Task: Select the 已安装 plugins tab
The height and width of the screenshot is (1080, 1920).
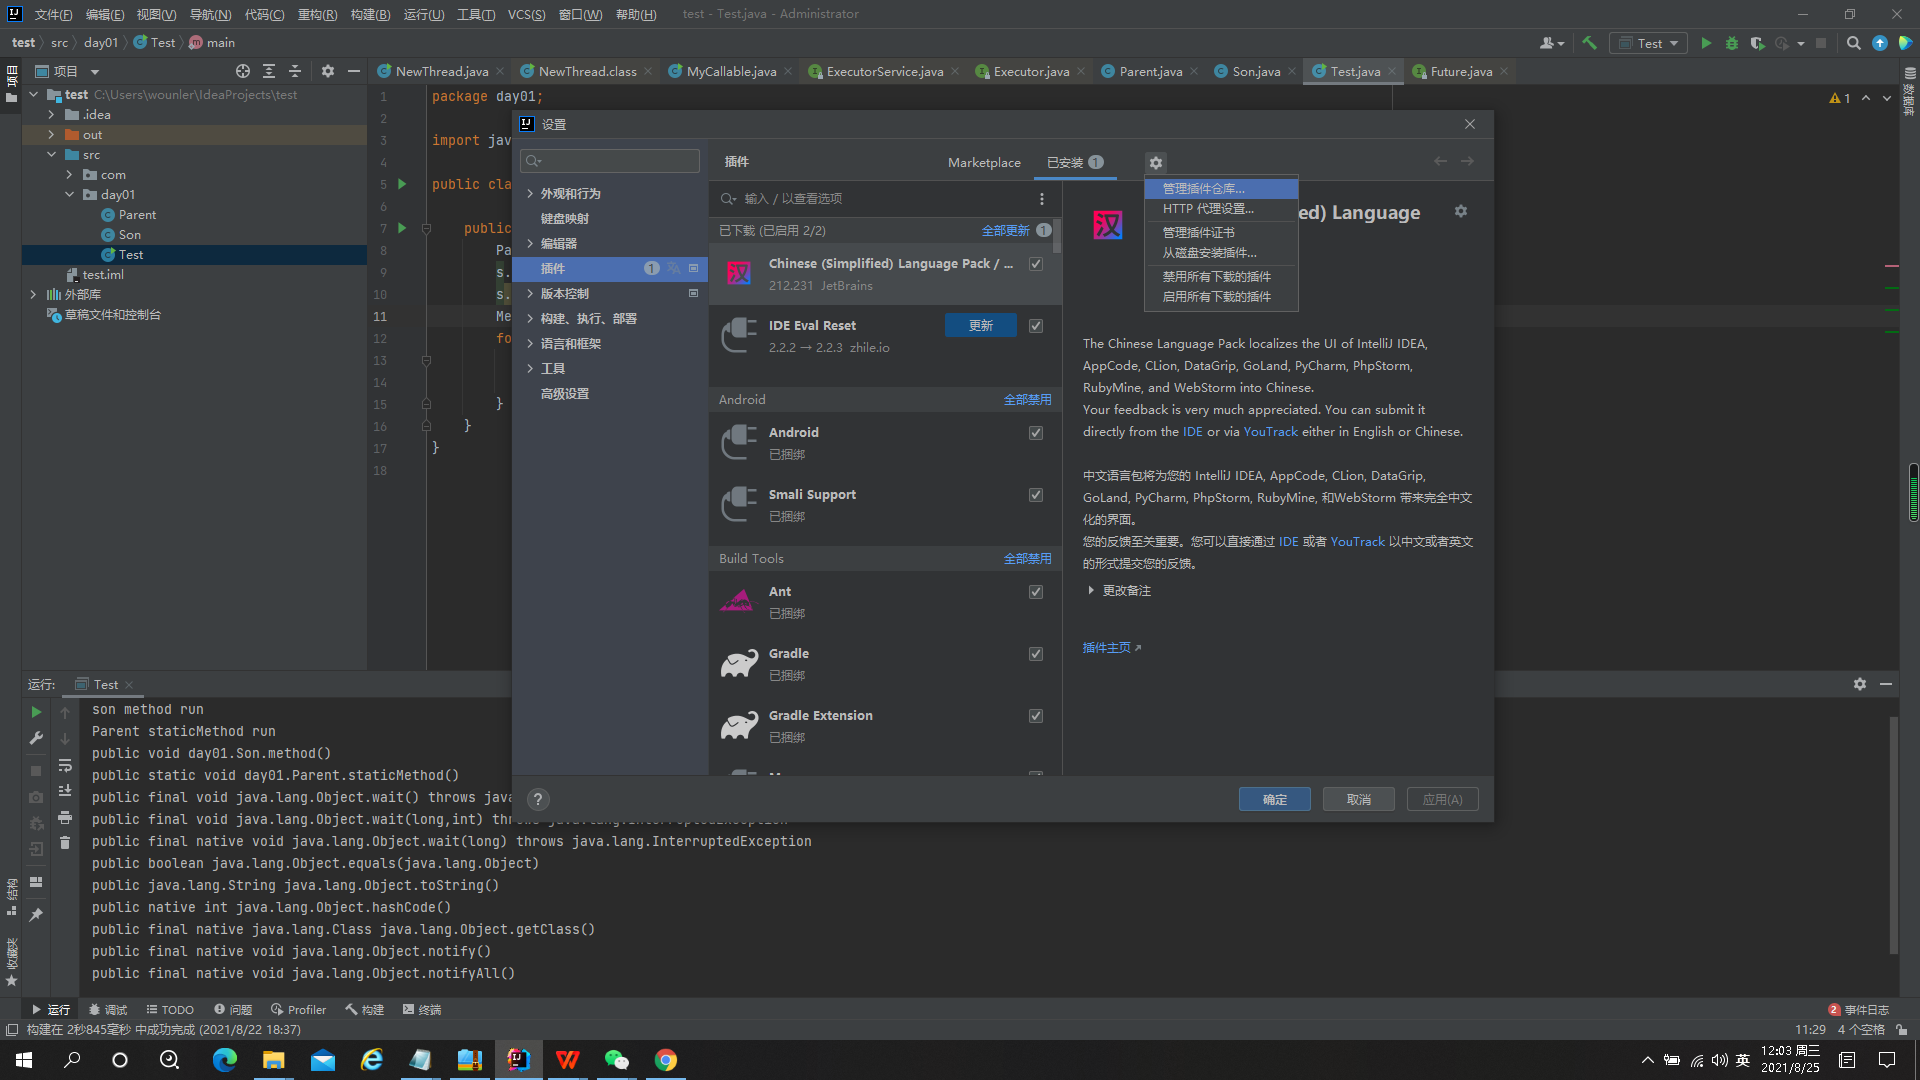Action: click(x=1064, y=161)
